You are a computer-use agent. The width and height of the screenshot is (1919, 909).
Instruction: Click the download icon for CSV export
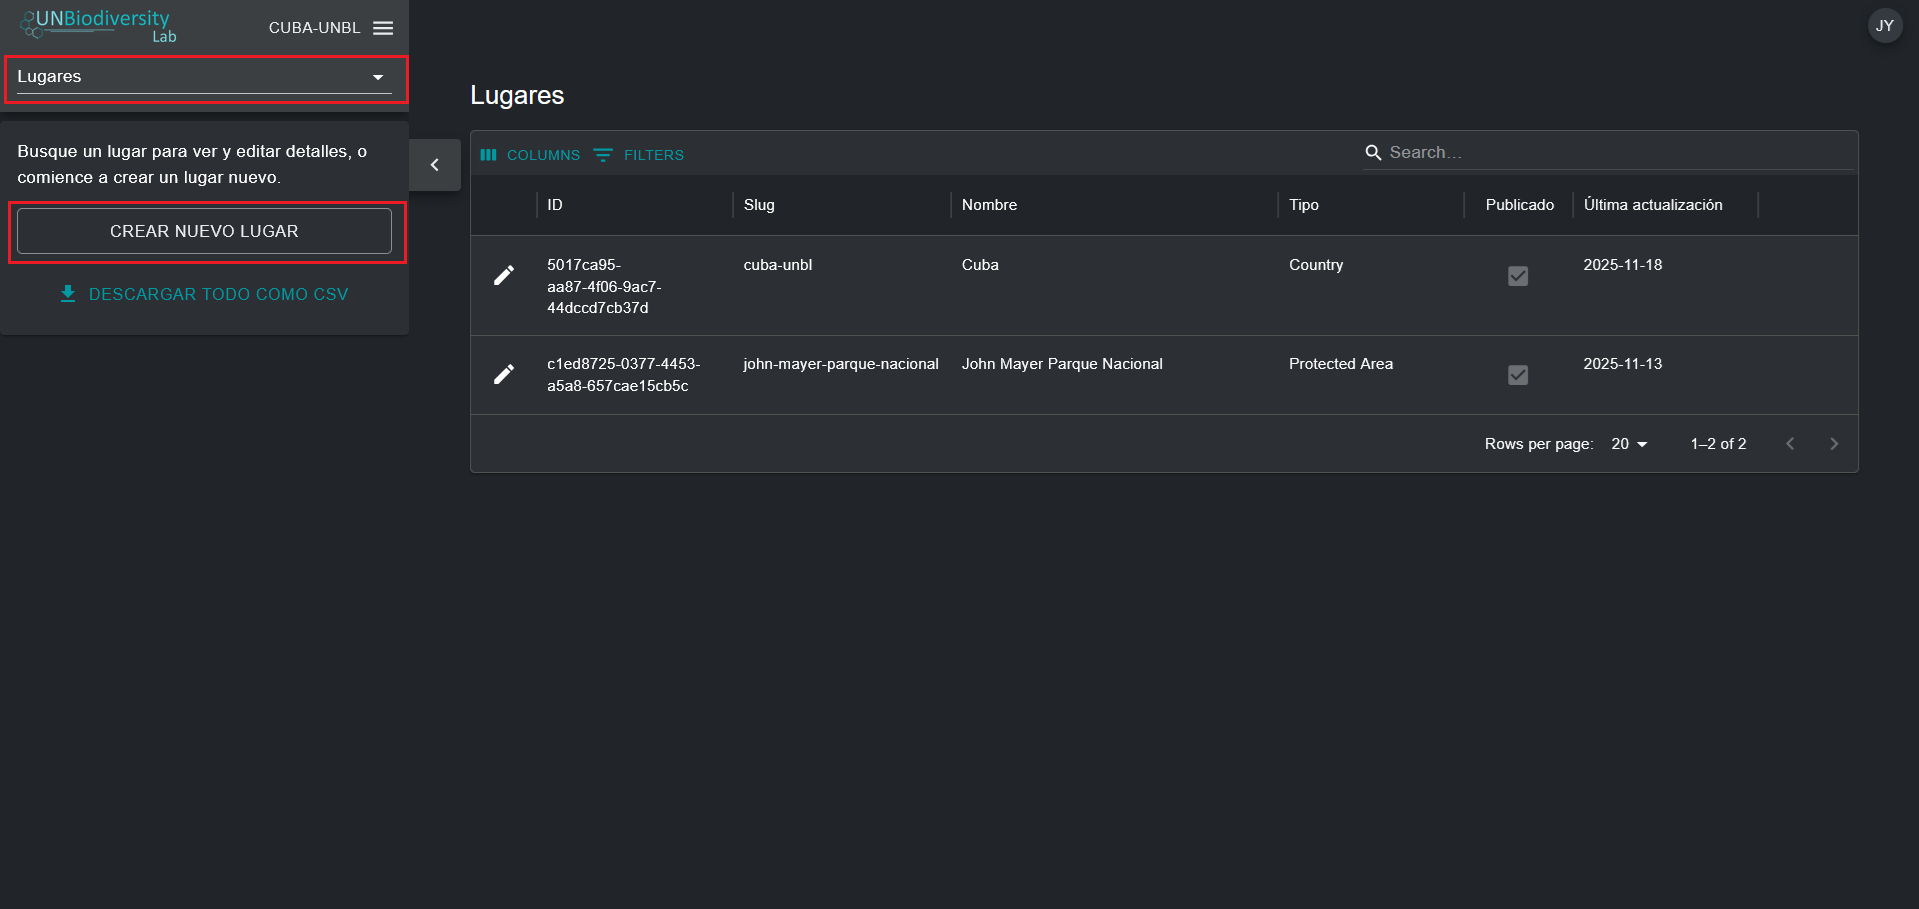68,294
